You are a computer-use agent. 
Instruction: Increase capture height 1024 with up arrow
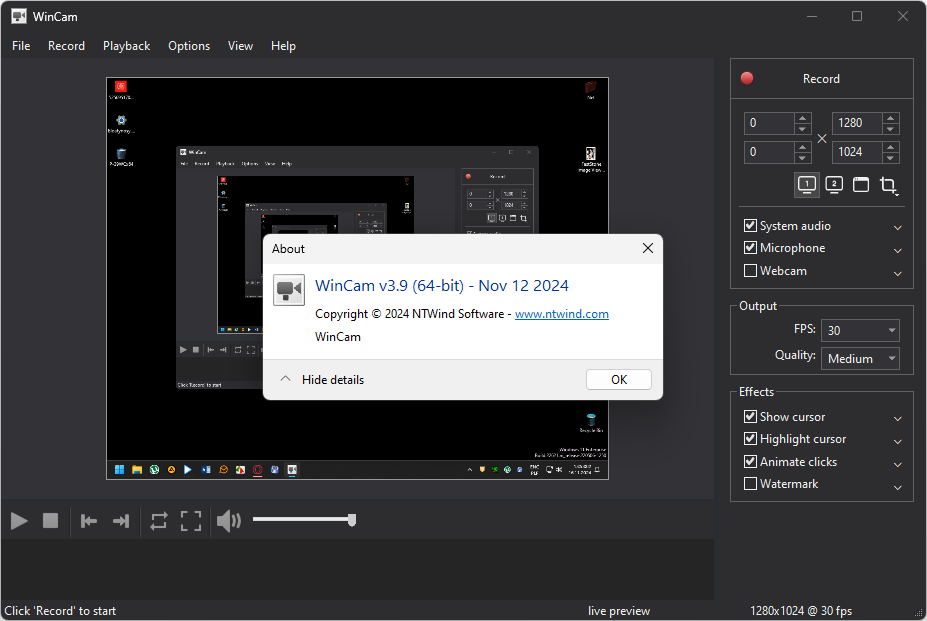click(891, 146)
